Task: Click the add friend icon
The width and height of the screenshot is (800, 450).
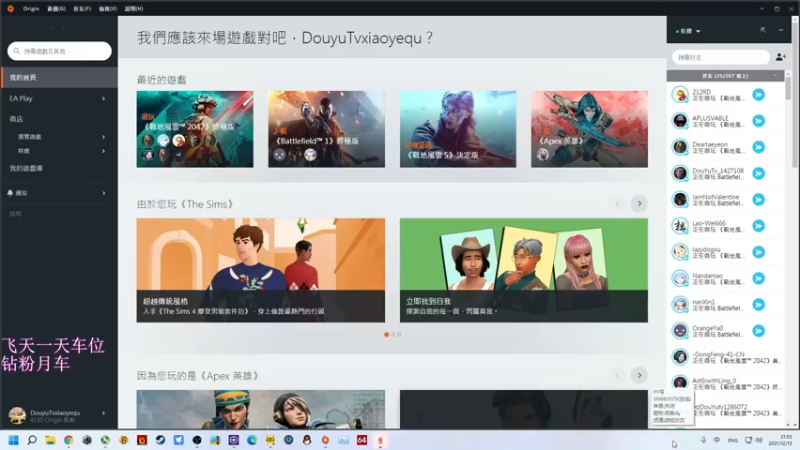Action: pyautogui.click(x=781, y=57)
